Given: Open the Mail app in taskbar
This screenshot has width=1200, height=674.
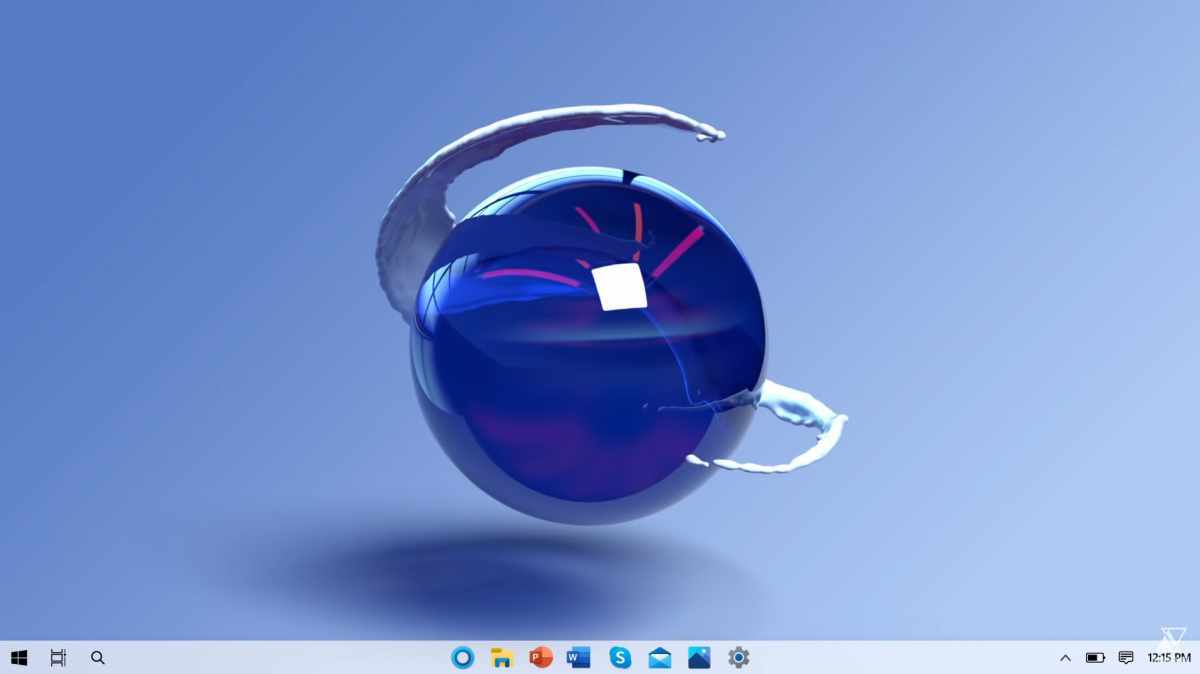Looking at the screenshot, I should coord(660,657).
